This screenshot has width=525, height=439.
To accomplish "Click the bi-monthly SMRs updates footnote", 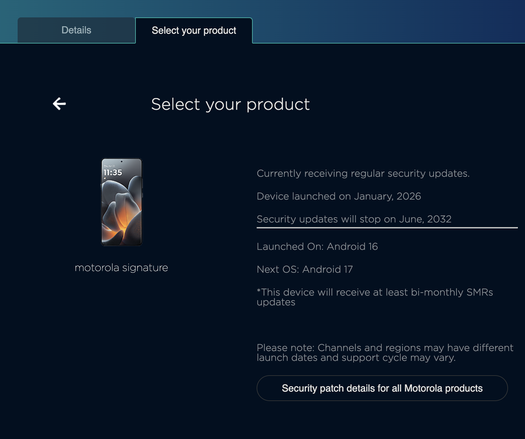I will coord(375,297).
